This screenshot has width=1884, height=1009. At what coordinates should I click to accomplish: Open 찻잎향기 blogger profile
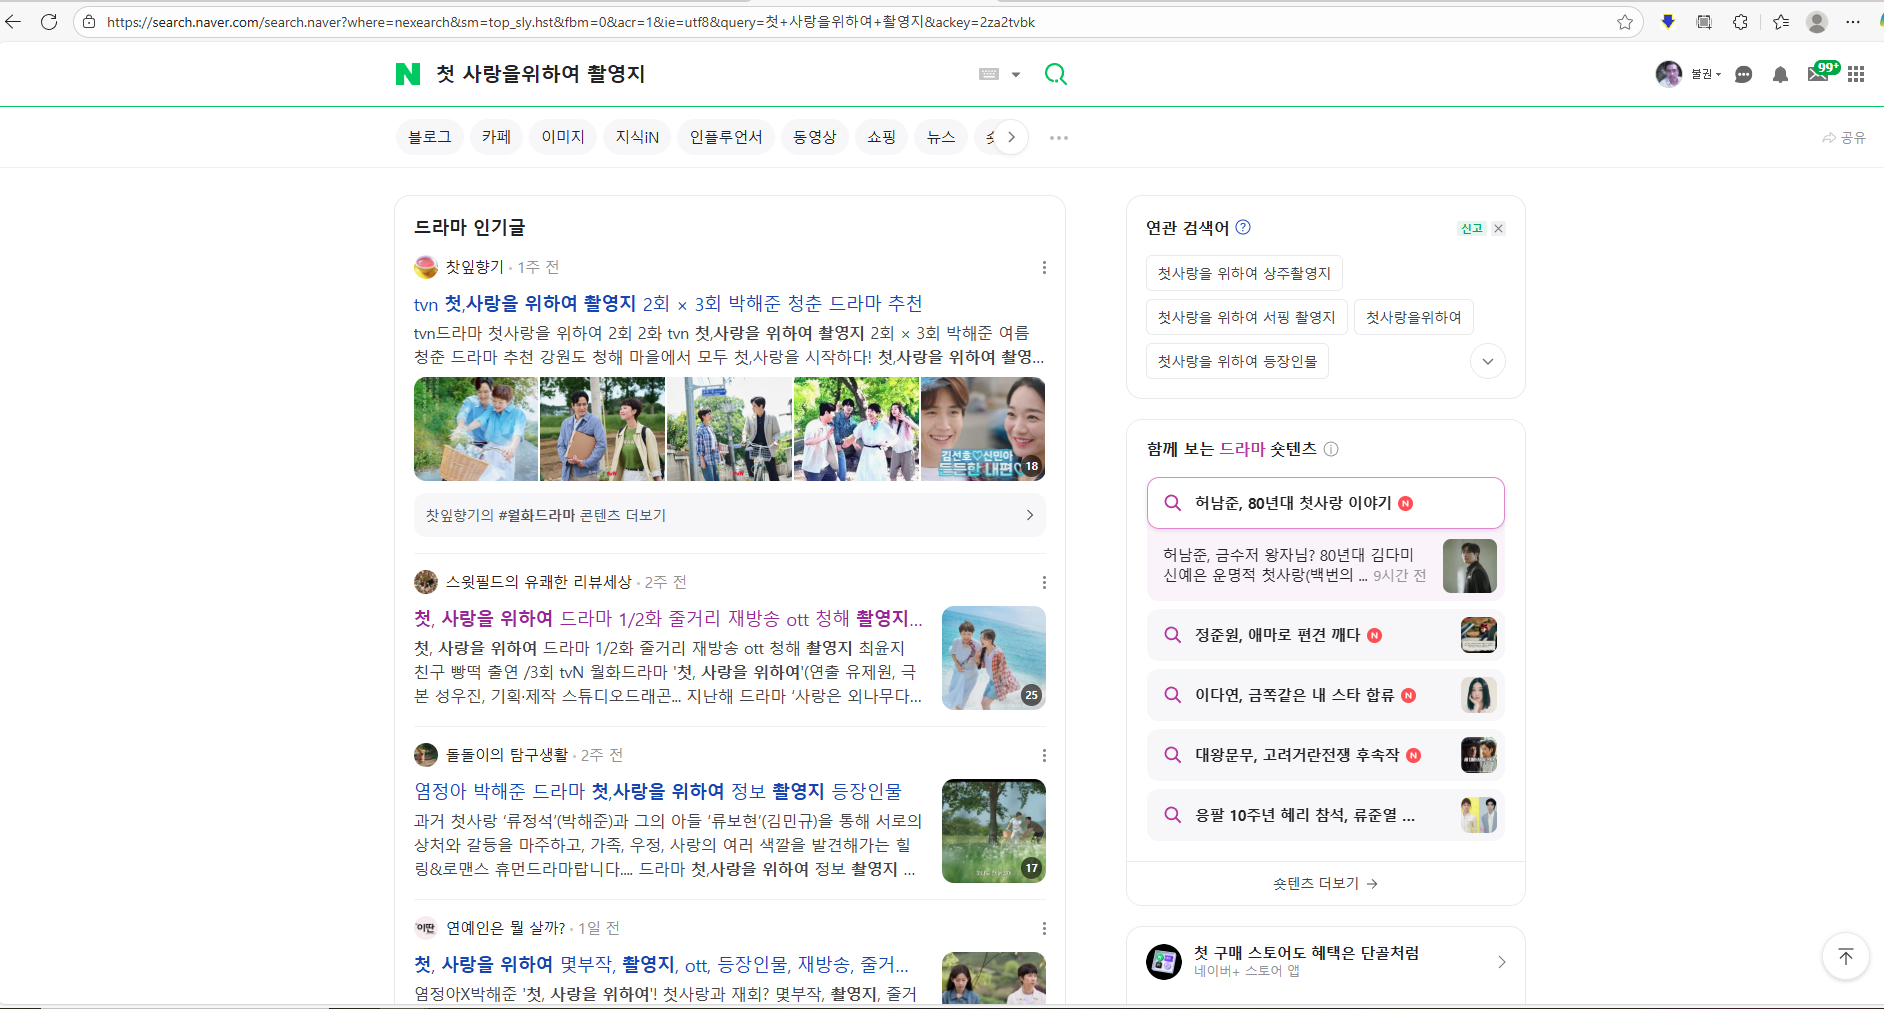pos(474,267)
